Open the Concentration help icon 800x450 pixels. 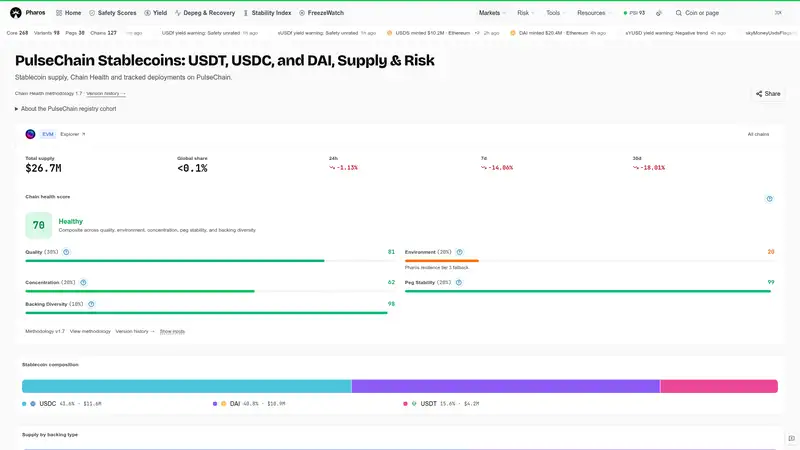point(83,283)
